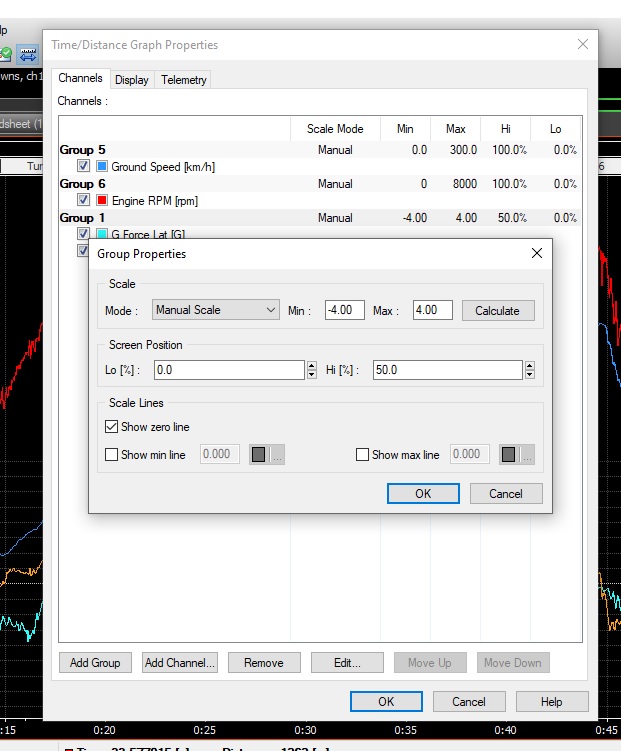Decrease Hi [%] with down spinner arrow
The image size is (621, 751).
tap(530, 375)
